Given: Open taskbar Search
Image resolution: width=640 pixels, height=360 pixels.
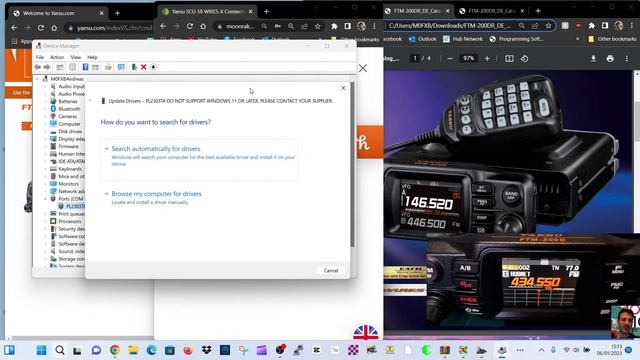Looking at the screenshot, I should pyautogui.click(x=60, y=350).
